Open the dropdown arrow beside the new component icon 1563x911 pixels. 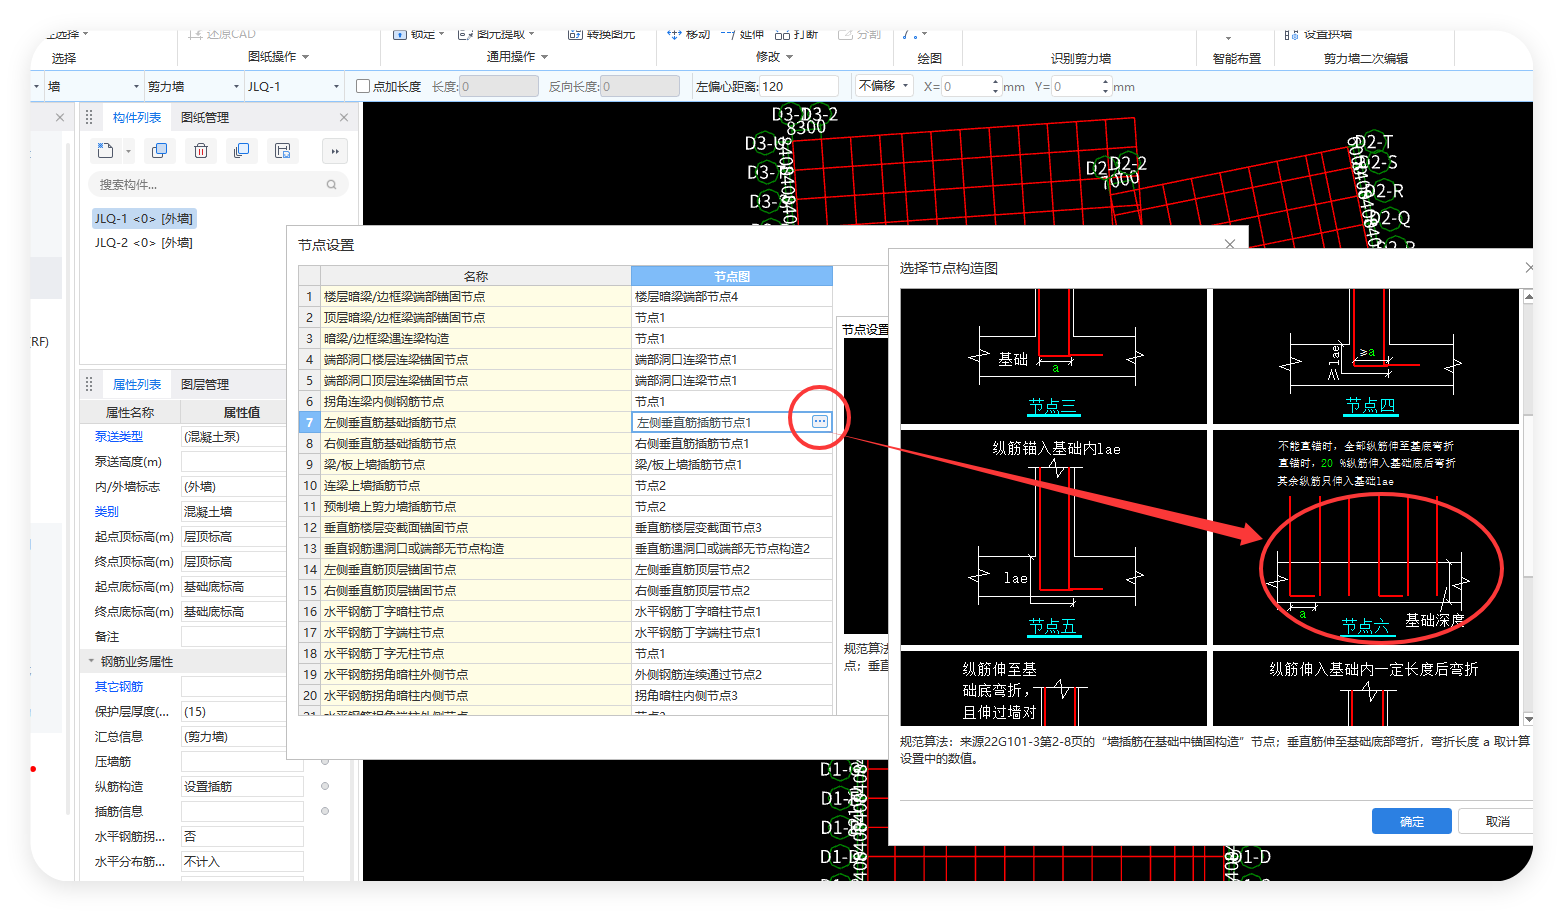coord(128,152)
